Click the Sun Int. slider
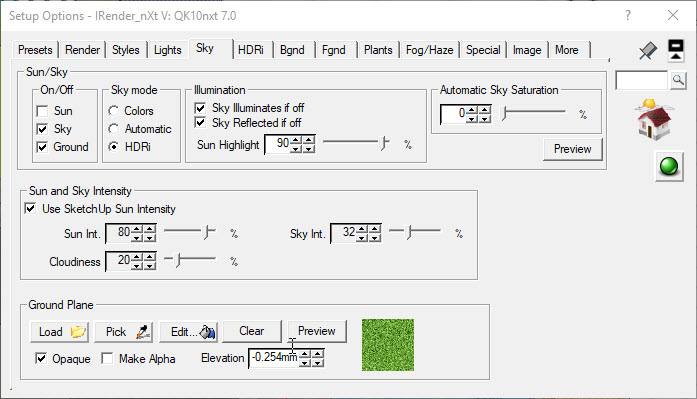Screen dimensions: 697x399 [x=190, y=231]
